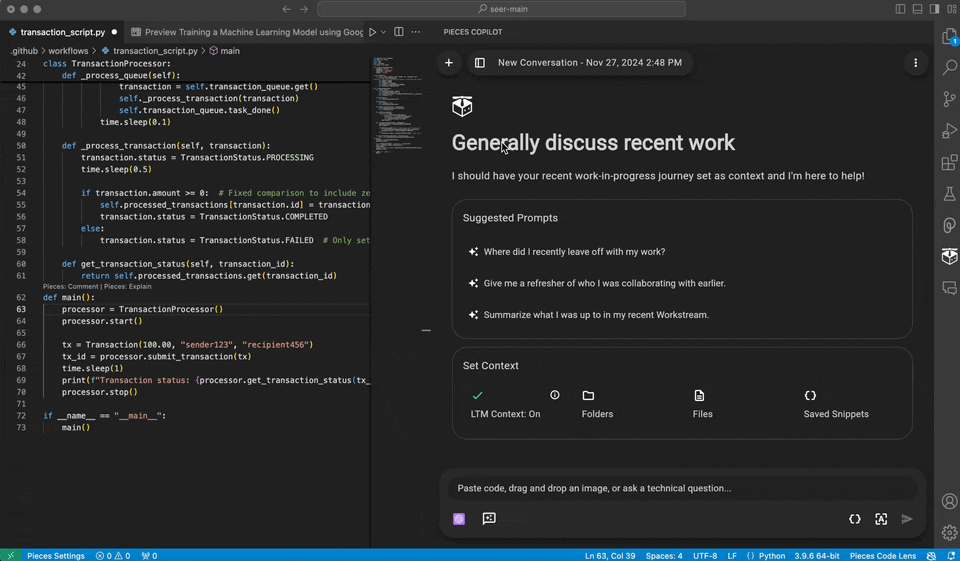Image resolution: width=960 pixels, height=561 pixels.
Task: Expand the workflows breadcrumb segment
Action: (68, 51)
